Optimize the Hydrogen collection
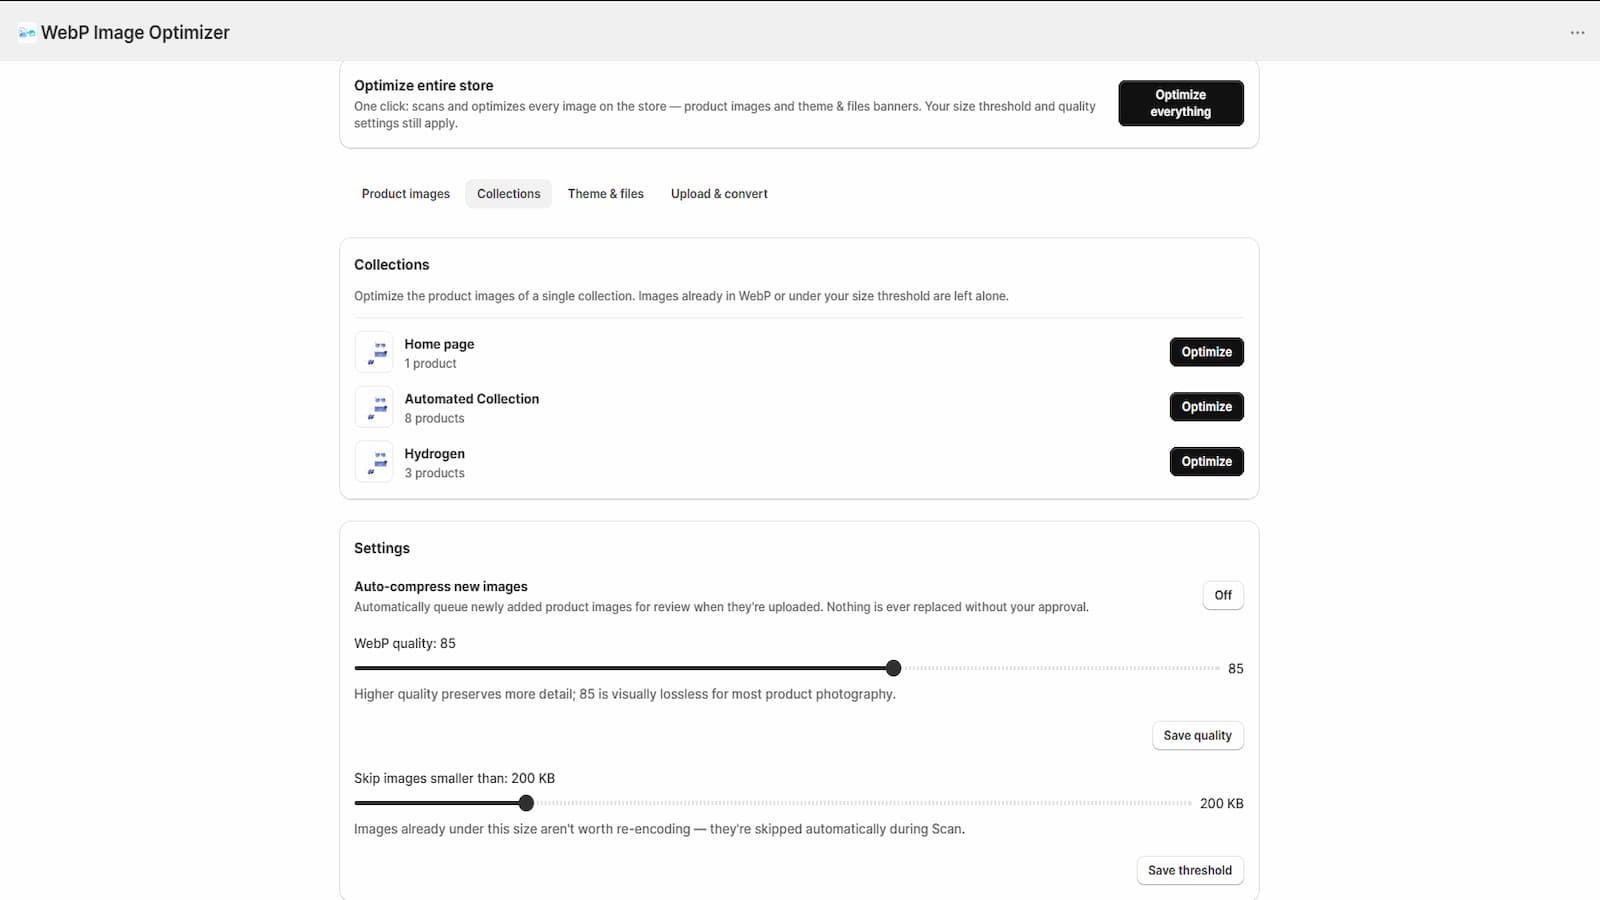 tap(1207, 462)
